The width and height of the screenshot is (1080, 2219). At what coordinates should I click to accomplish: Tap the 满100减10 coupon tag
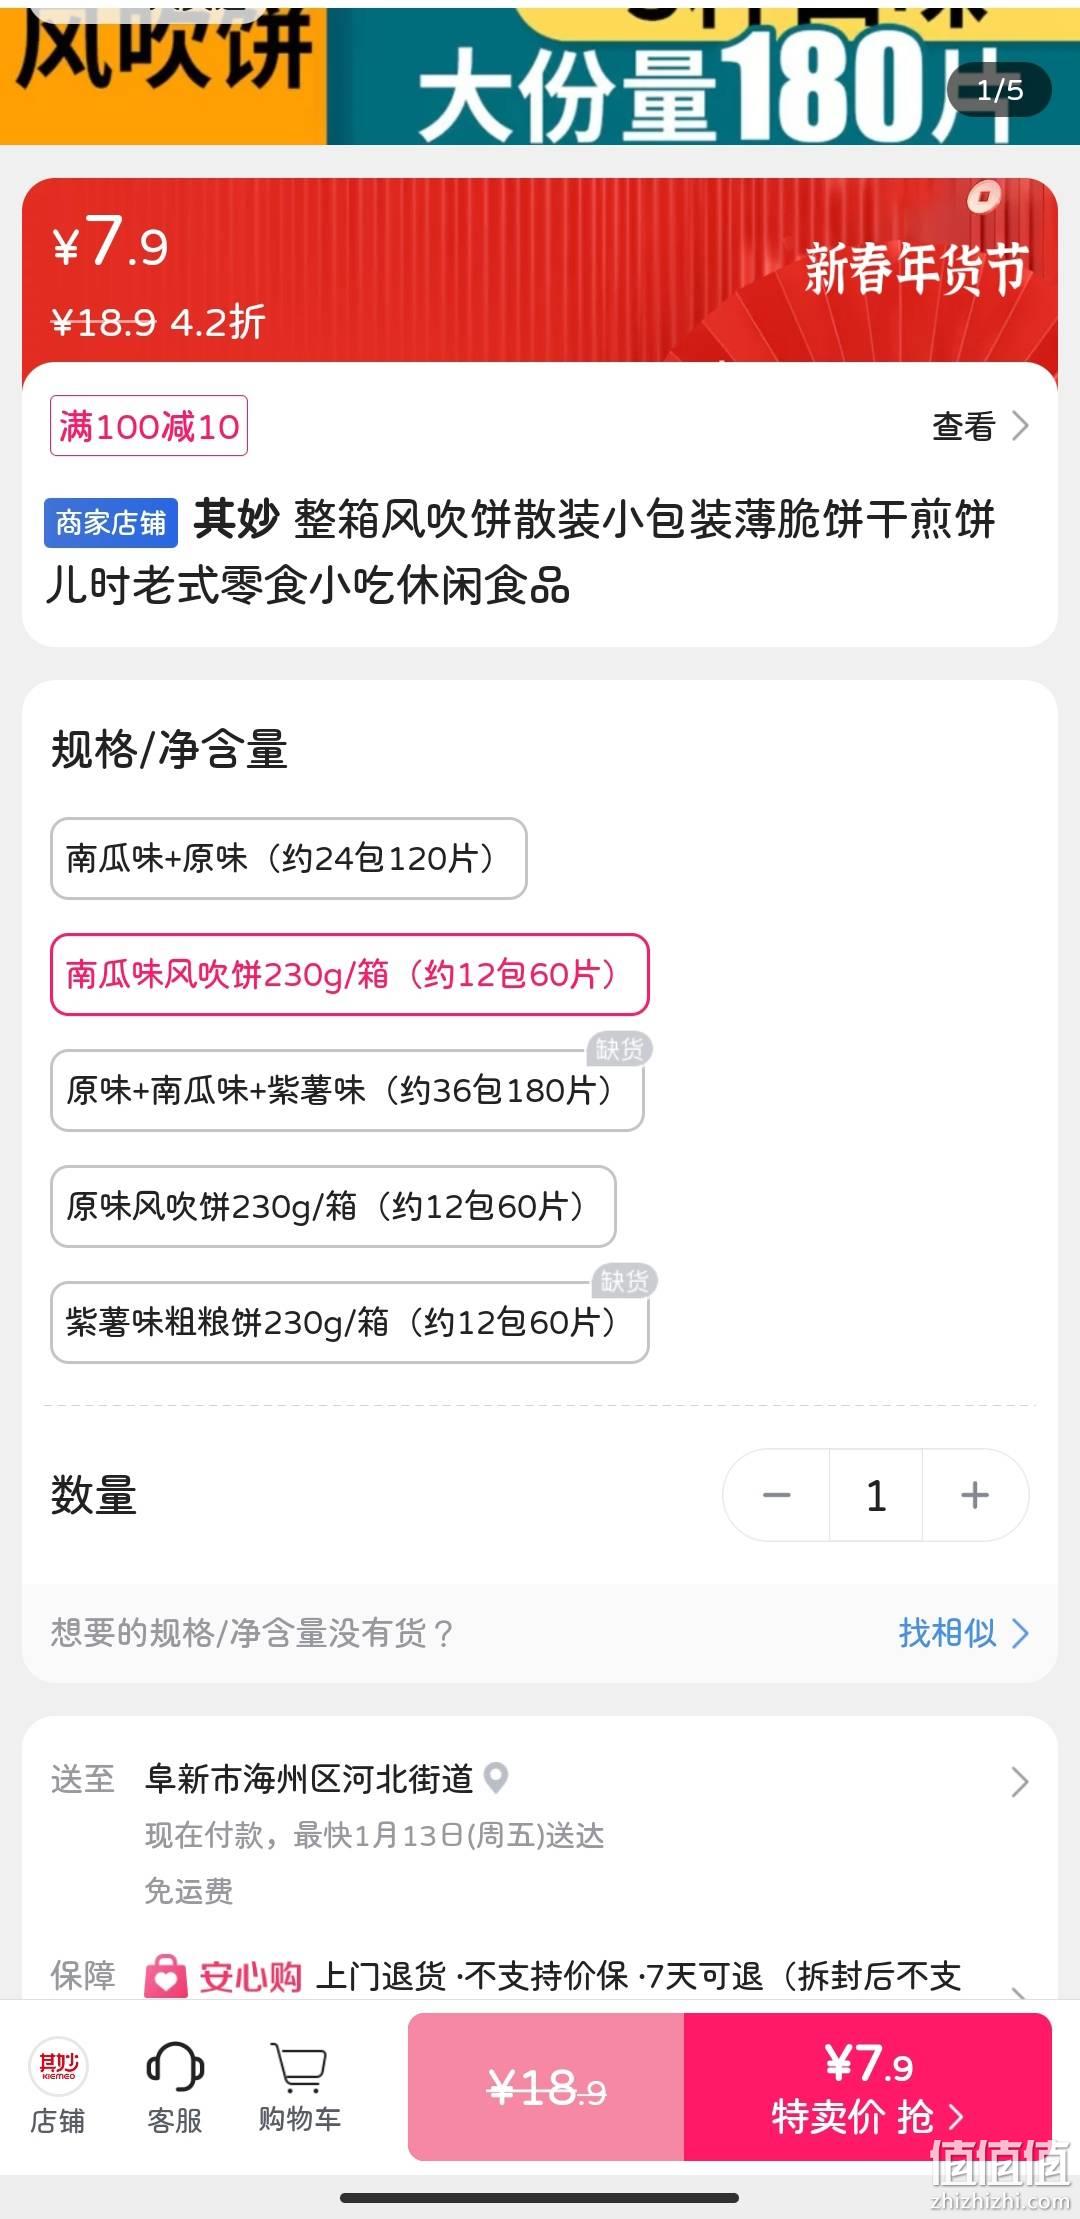coord(149,426)
